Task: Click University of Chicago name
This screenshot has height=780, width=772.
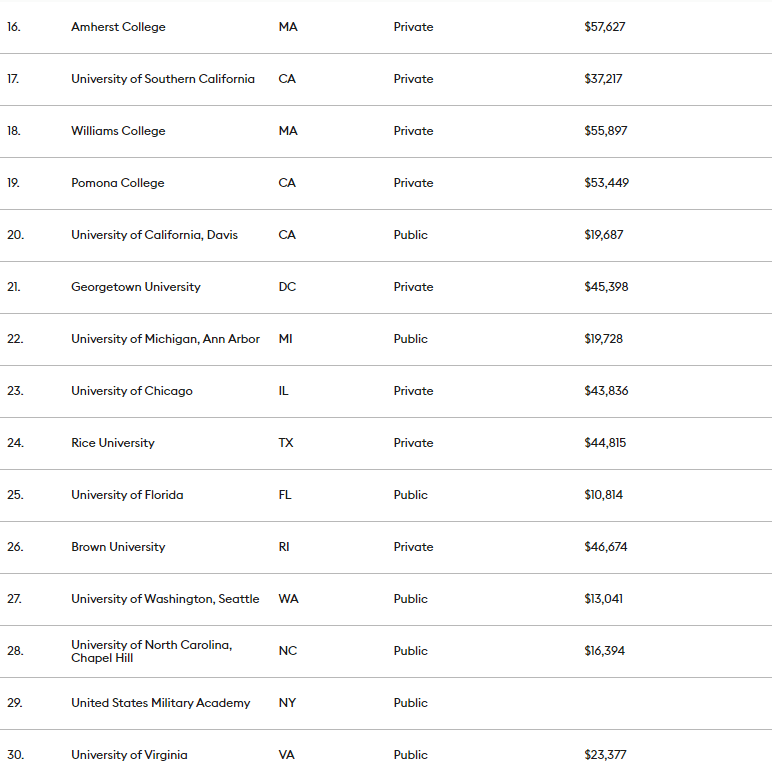Action: coord(131,391)
